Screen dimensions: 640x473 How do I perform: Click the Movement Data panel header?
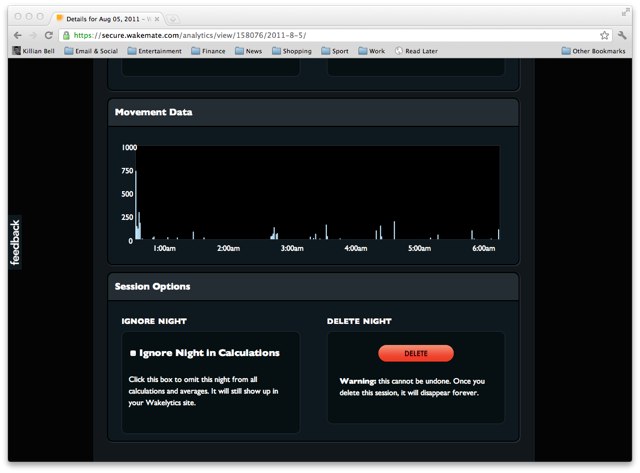pyautogui.click(x=313, y=112)
